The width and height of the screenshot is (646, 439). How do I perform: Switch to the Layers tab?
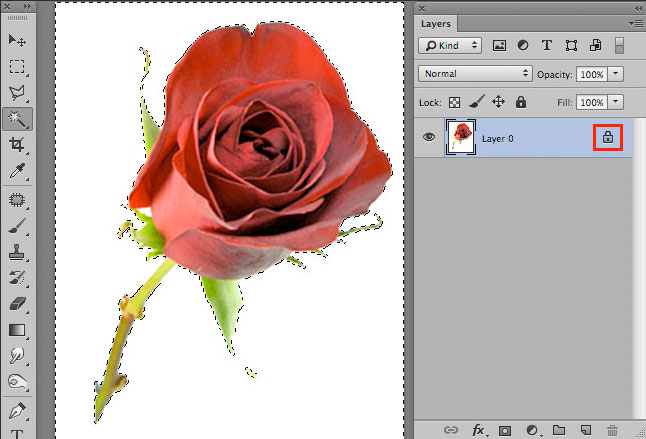click(436, 22)
